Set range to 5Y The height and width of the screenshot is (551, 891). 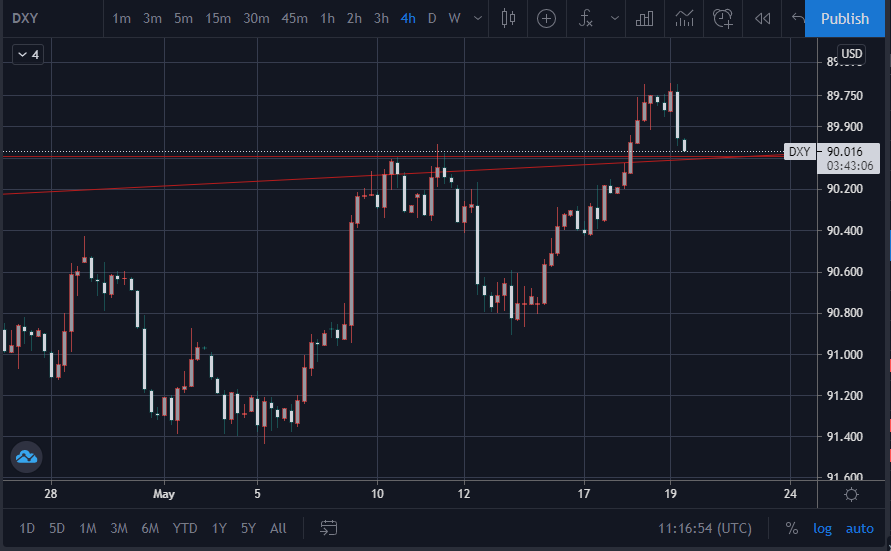(x=248, y=528)
